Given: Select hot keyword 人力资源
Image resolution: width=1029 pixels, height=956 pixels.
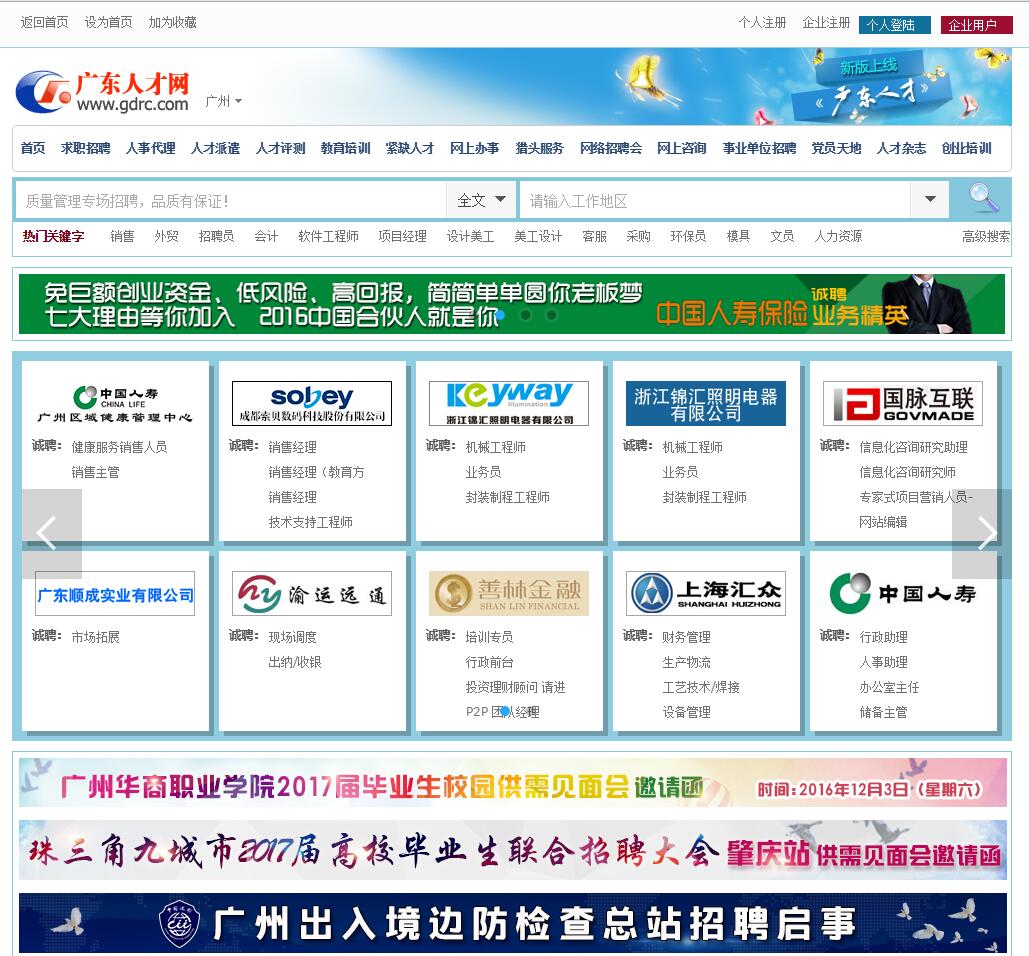Looking at the screenshot, I should coord(838,236).
